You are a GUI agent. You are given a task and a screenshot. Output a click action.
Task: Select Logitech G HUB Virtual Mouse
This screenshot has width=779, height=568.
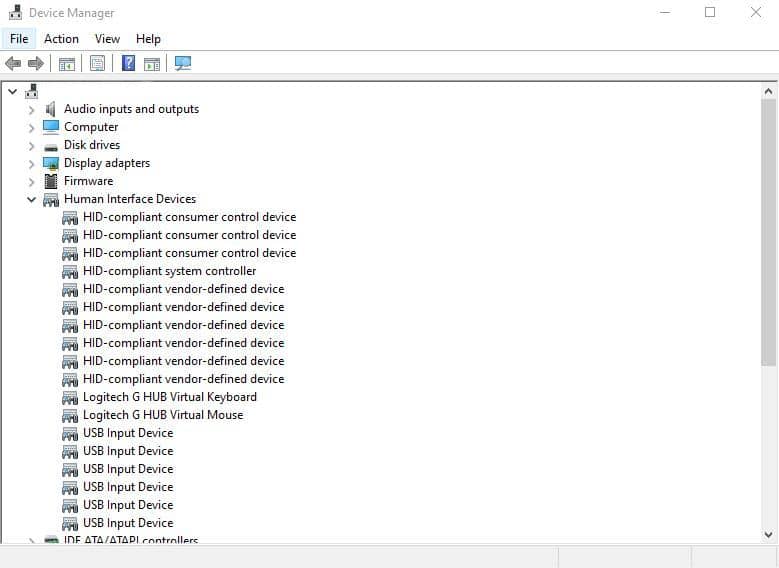click(163, 415)
